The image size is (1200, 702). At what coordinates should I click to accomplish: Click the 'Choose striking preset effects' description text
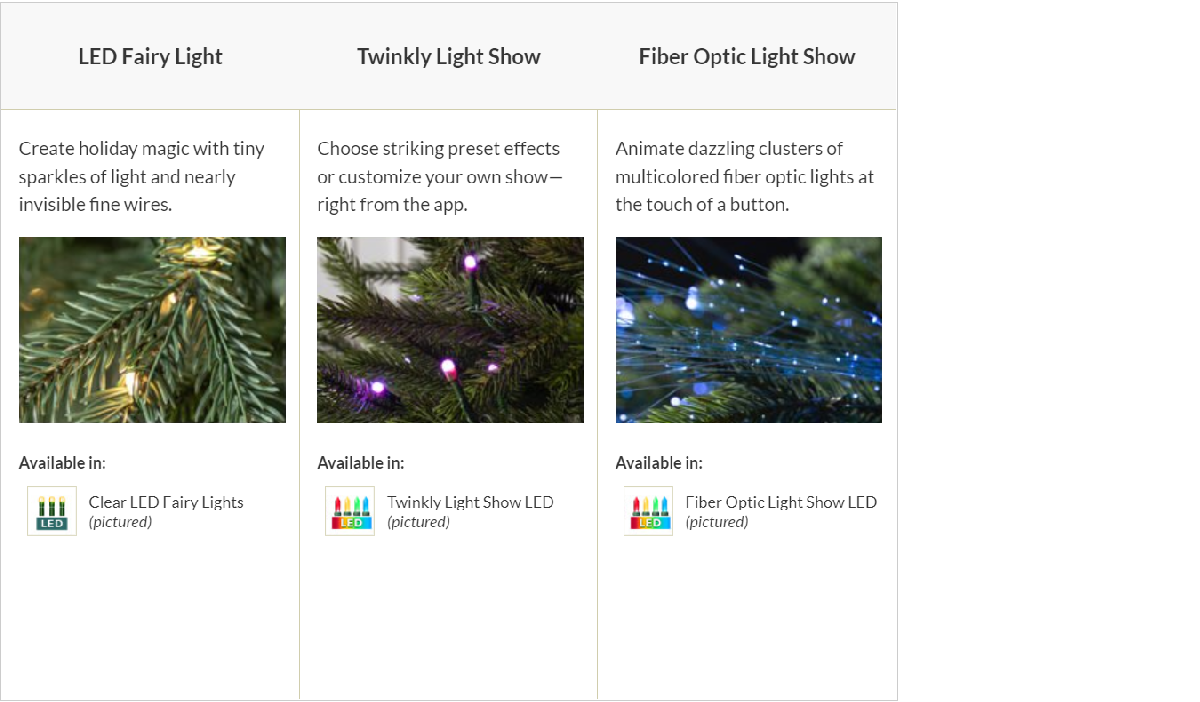440,177
